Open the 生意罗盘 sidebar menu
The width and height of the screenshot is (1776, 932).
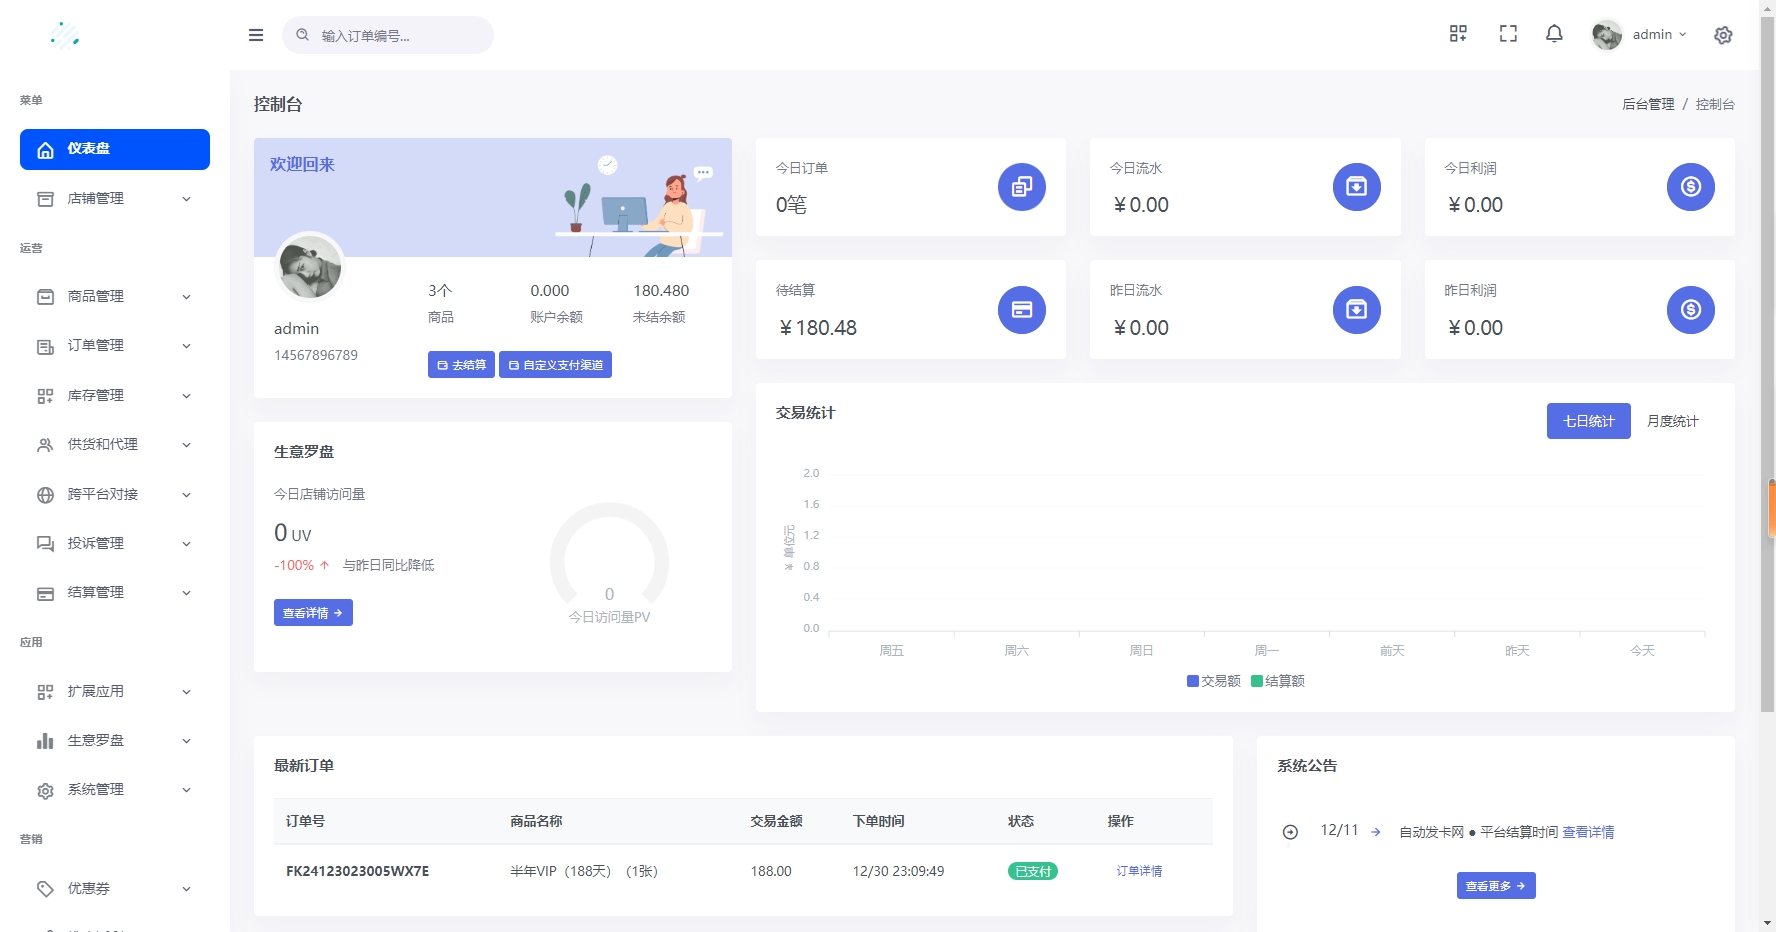115,741
